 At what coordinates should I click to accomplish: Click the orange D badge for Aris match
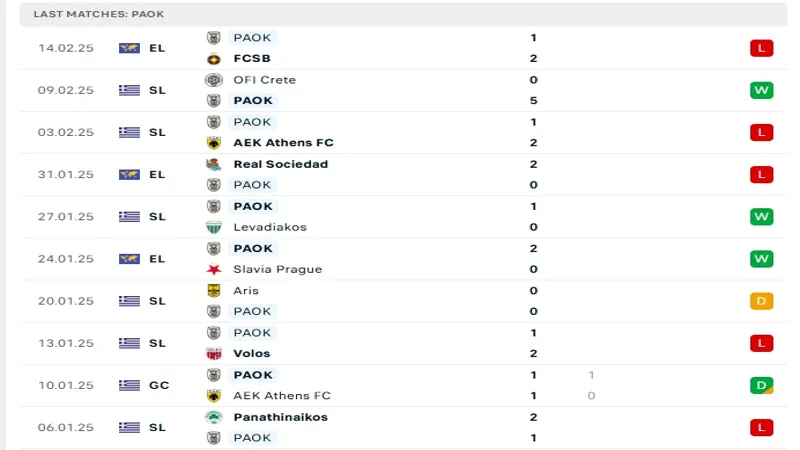point(761,301)
